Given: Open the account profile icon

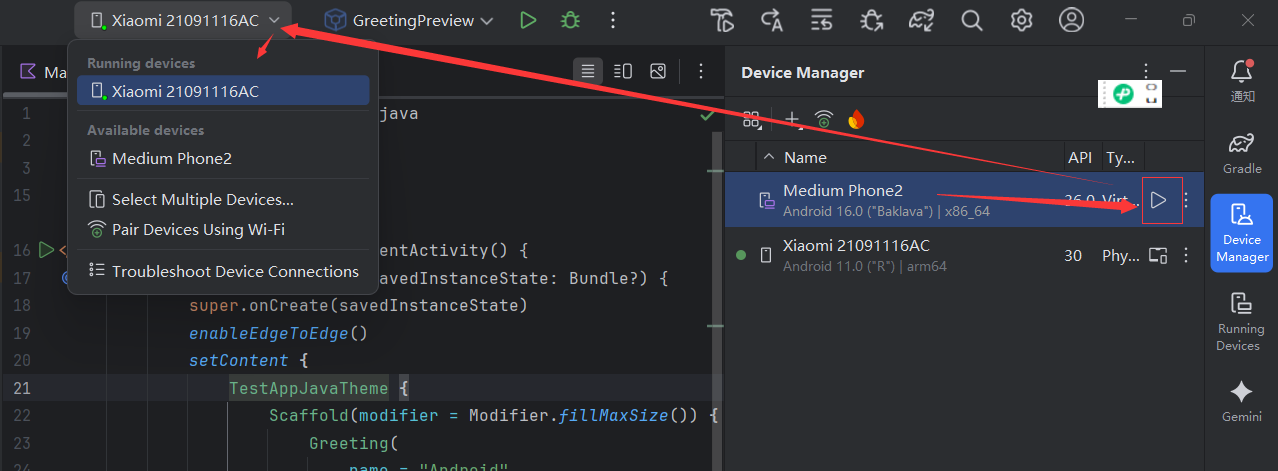Looking at the screenshot, I should tap(1072, 20).
